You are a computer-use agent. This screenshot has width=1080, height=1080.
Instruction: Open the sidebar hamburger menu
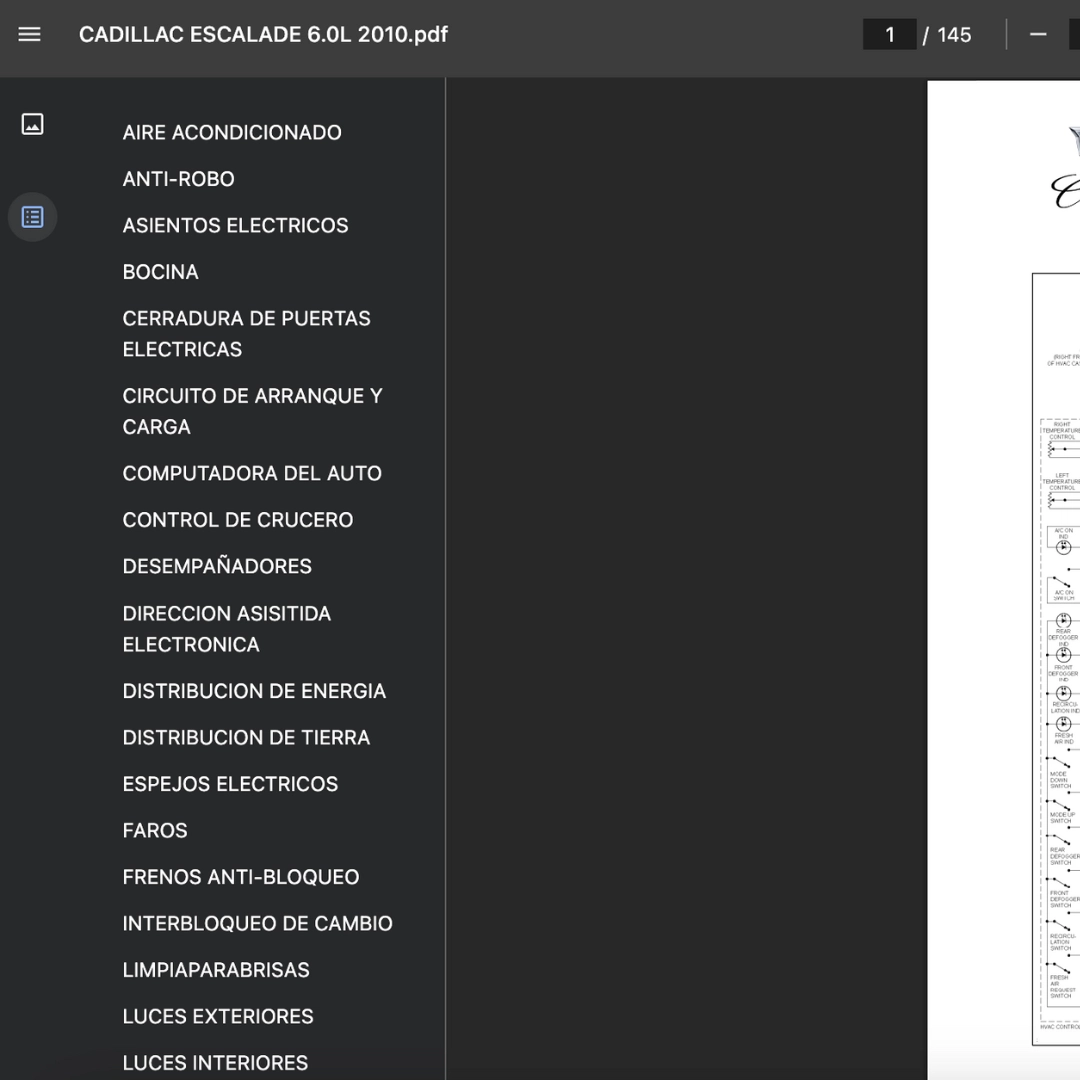[x=29, y=34]
